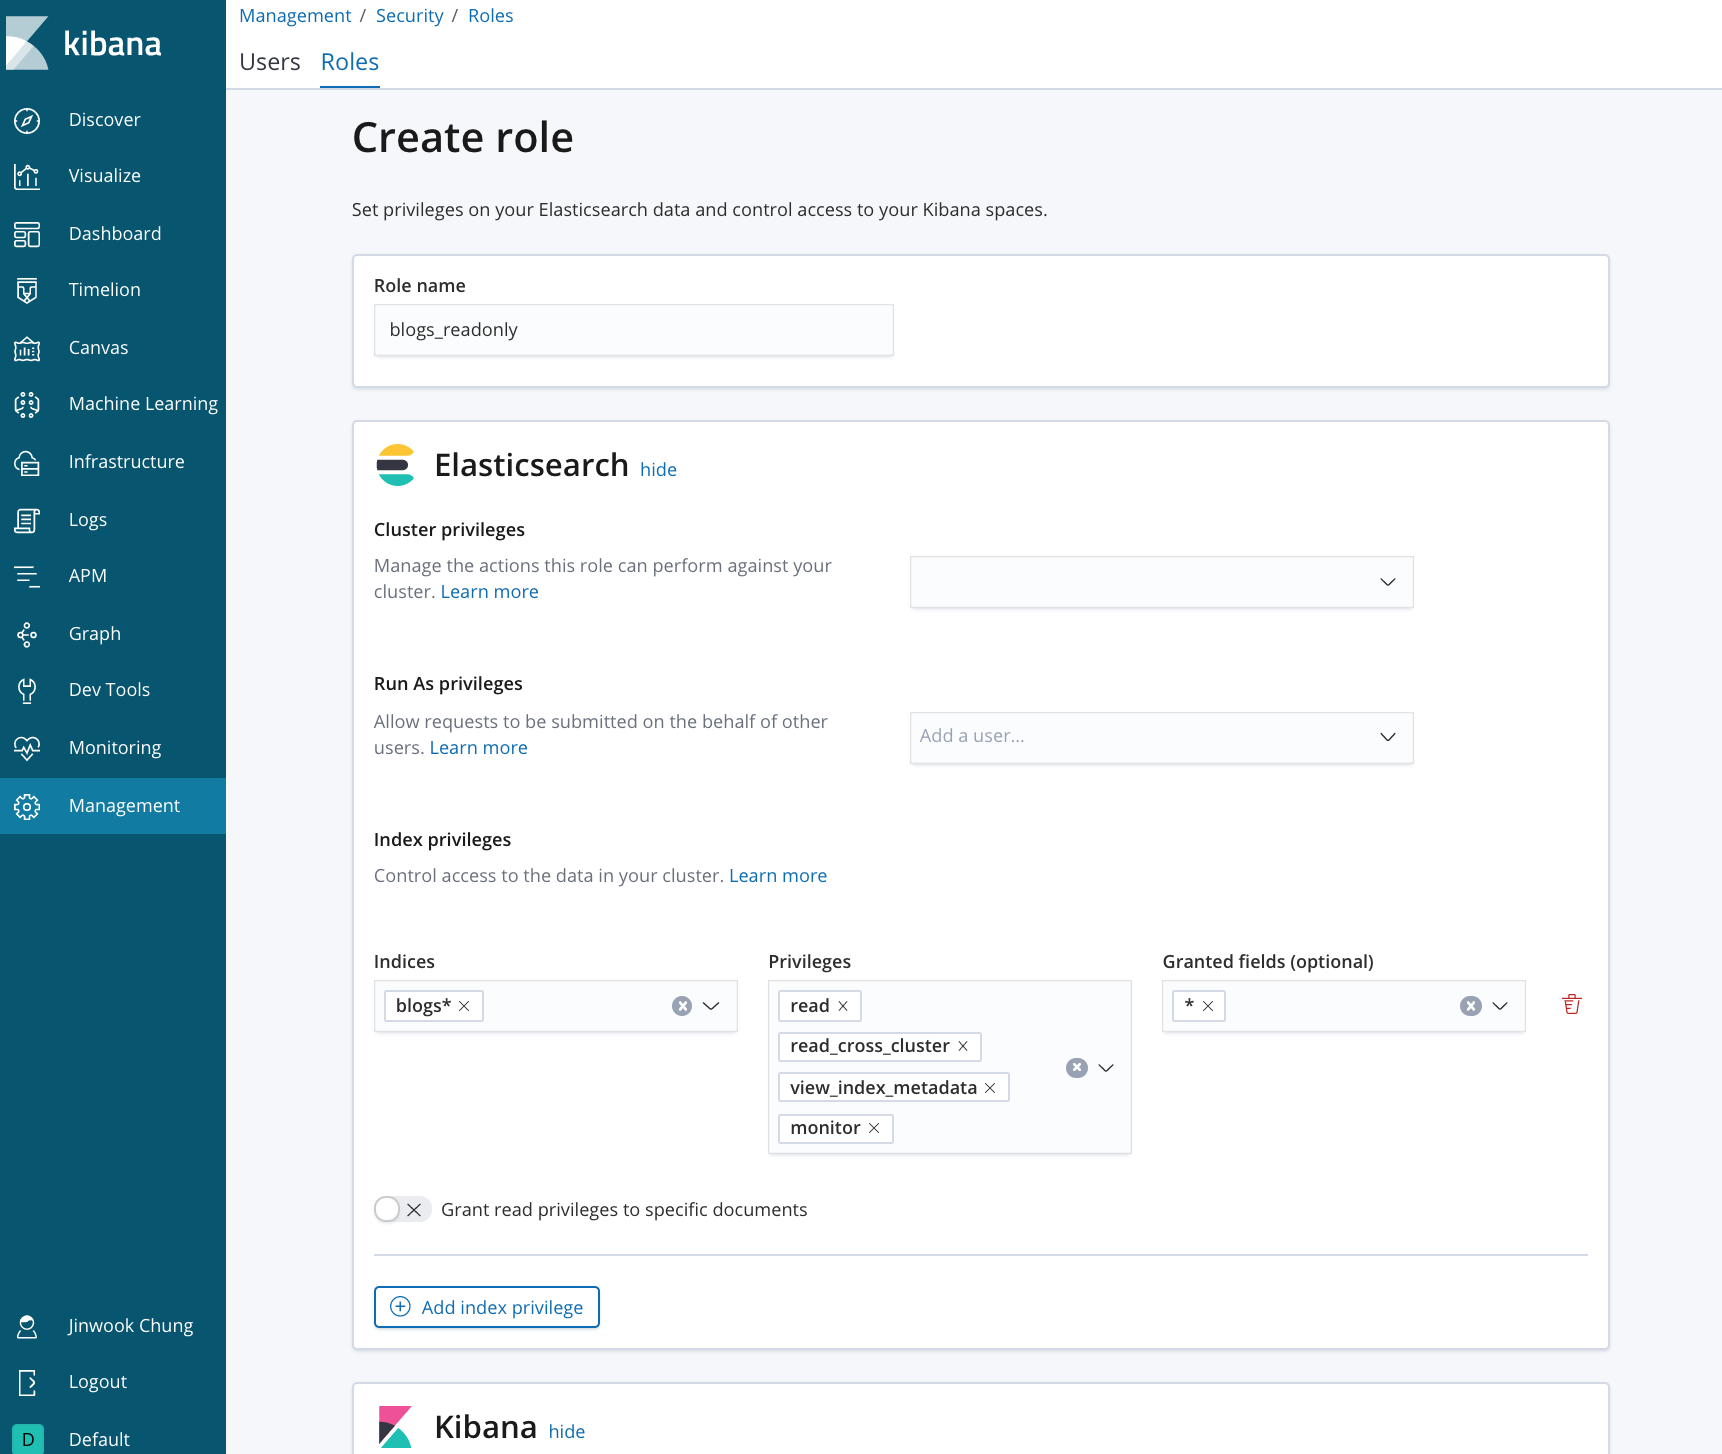
Task: Open Infrastructure icon in sidebar
Action: pos(27,462)
